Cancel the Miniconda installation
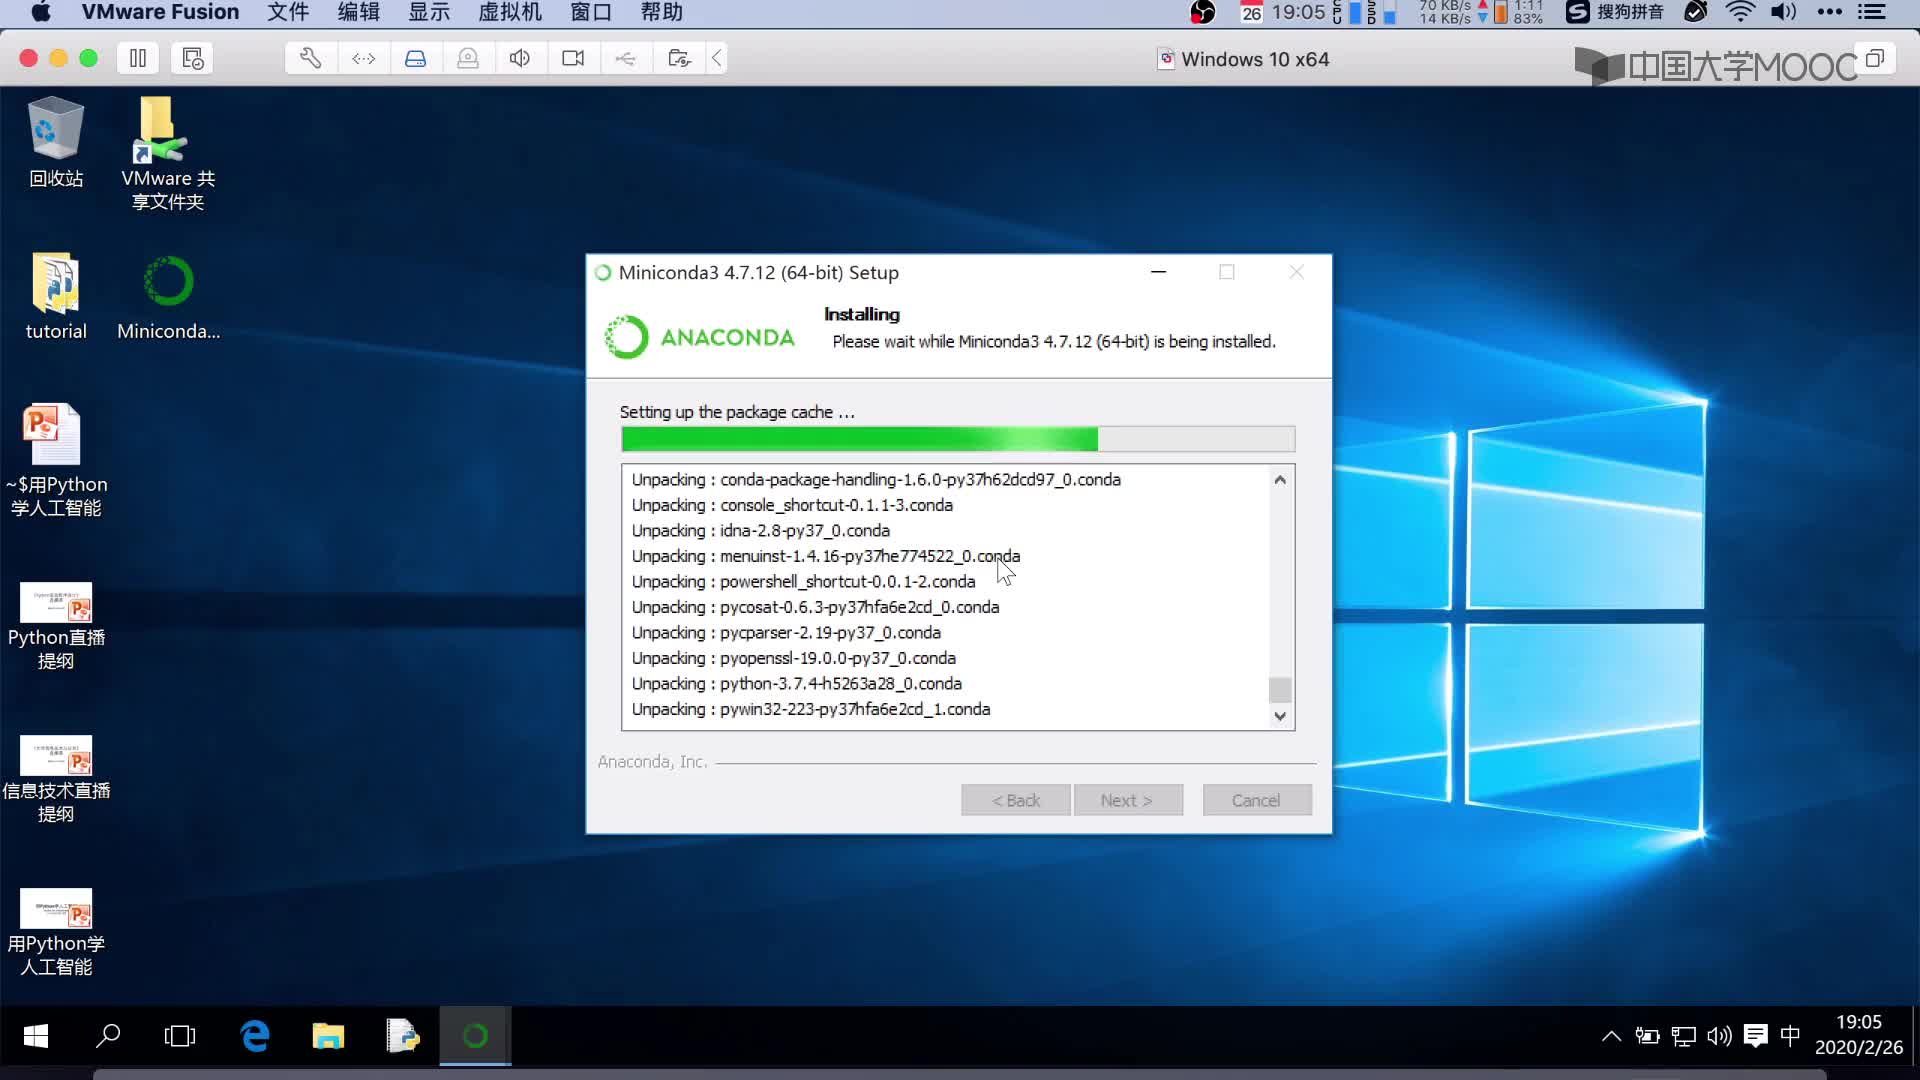The width and height of the screenshot is (1920, 1080). click(1257, 800)
